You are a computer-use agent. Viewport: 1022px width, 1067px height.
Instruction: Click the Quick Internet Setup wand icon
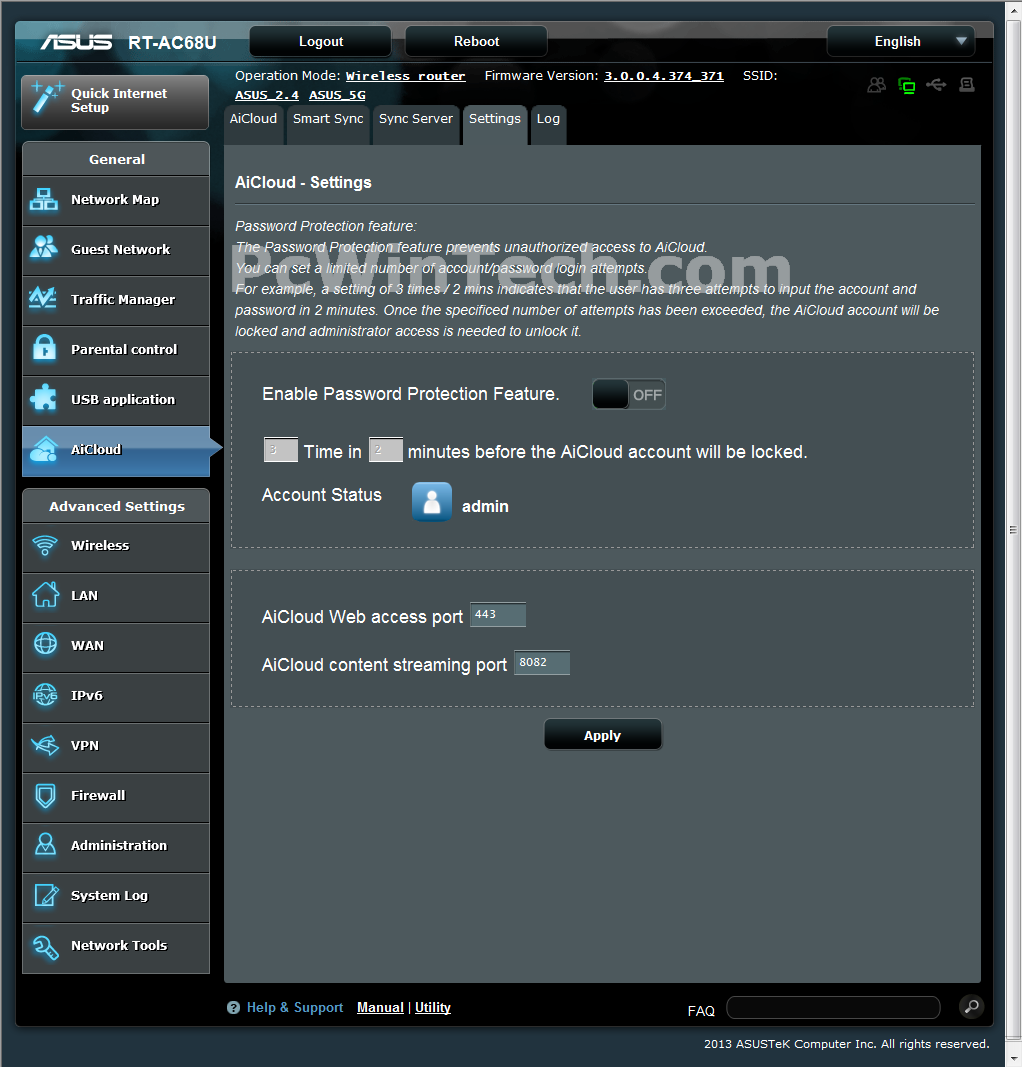(46, 98)
